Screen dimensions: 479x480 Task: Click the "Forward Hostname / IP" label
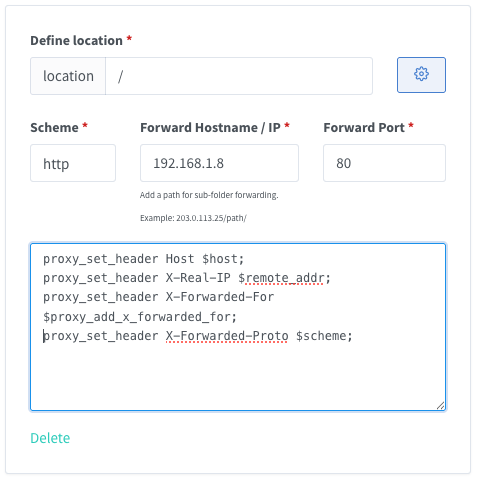210,128
